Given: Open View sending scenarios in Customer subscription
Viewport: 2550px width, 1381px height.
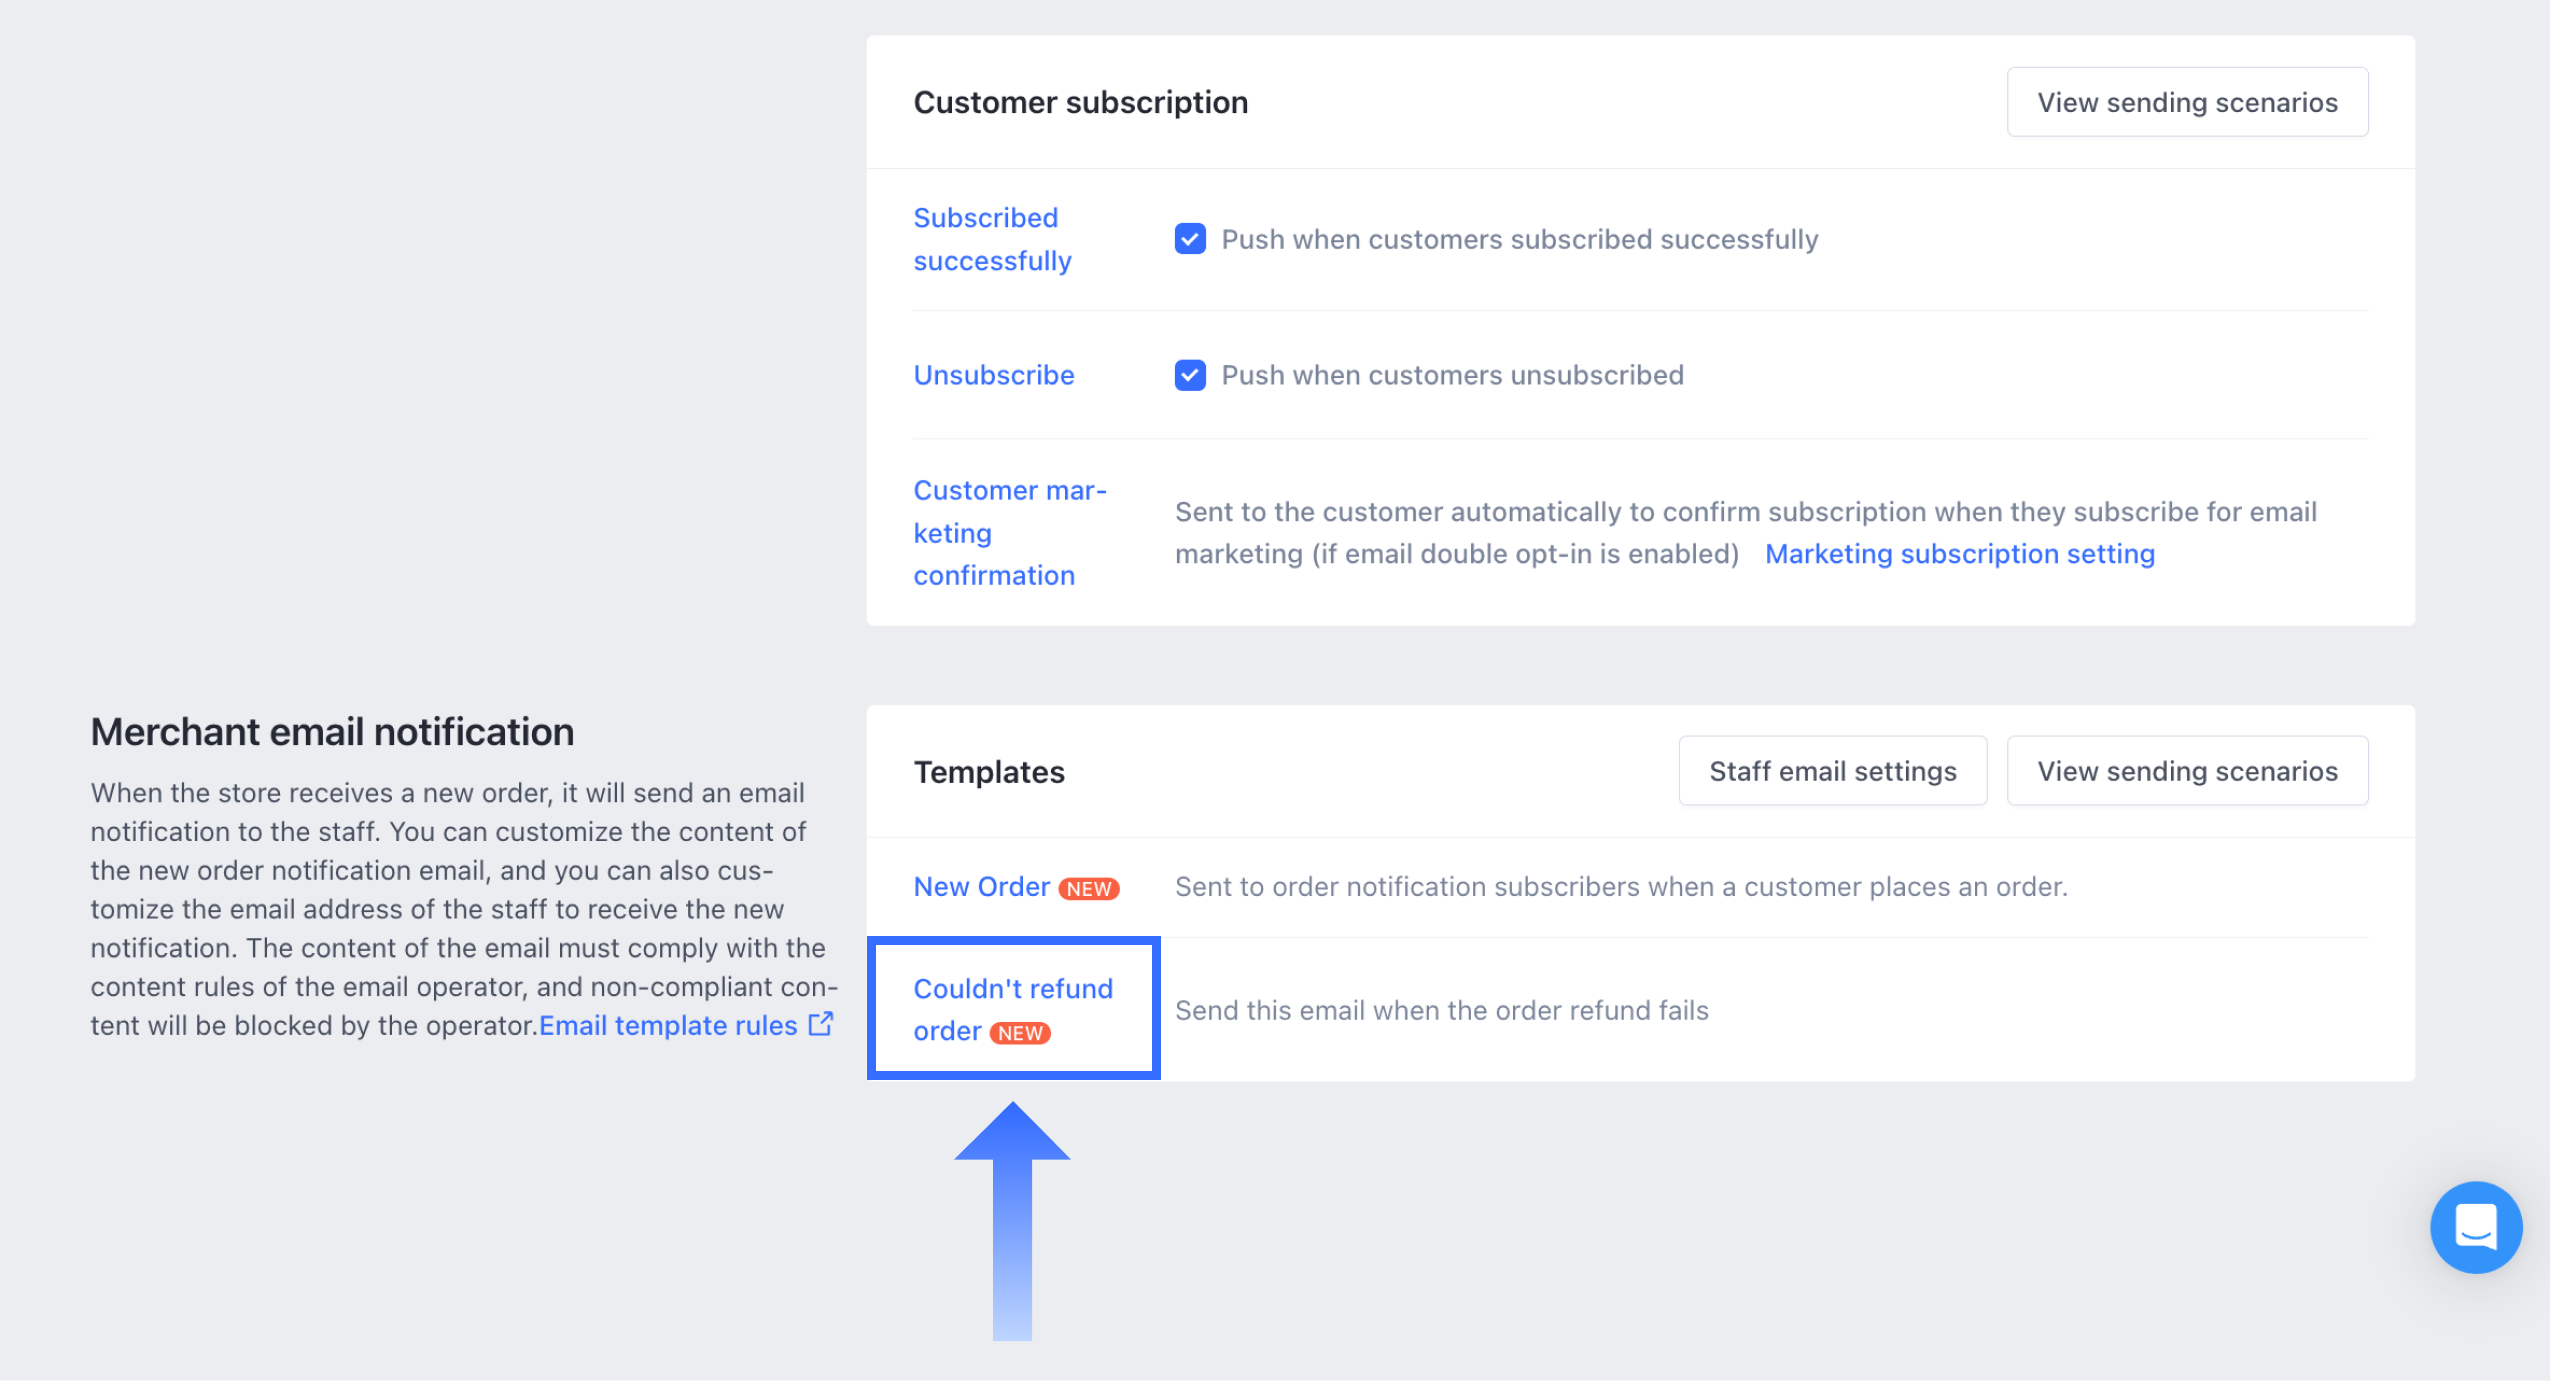Looking at the screenshot, I should (2187, 102).
